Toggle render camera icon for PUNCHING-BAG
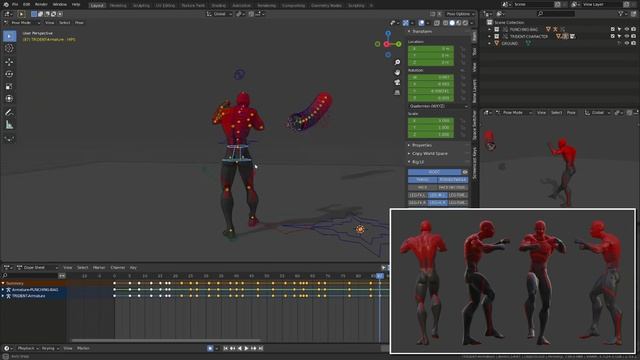 pyautogui.click(x=633, y=29)
